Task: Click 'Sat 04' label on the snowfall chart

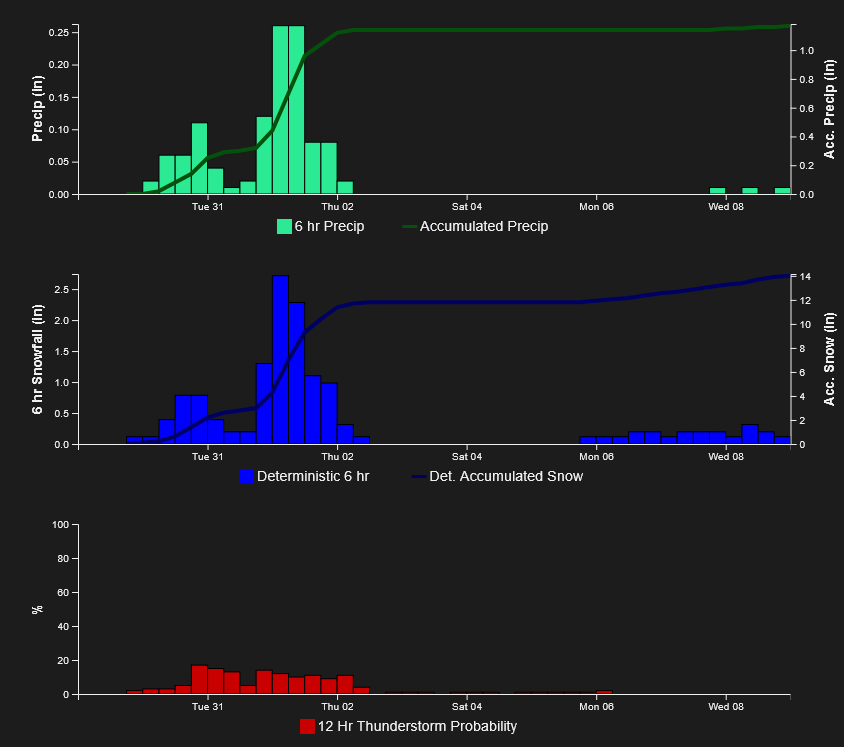Action: pos(467,457)
